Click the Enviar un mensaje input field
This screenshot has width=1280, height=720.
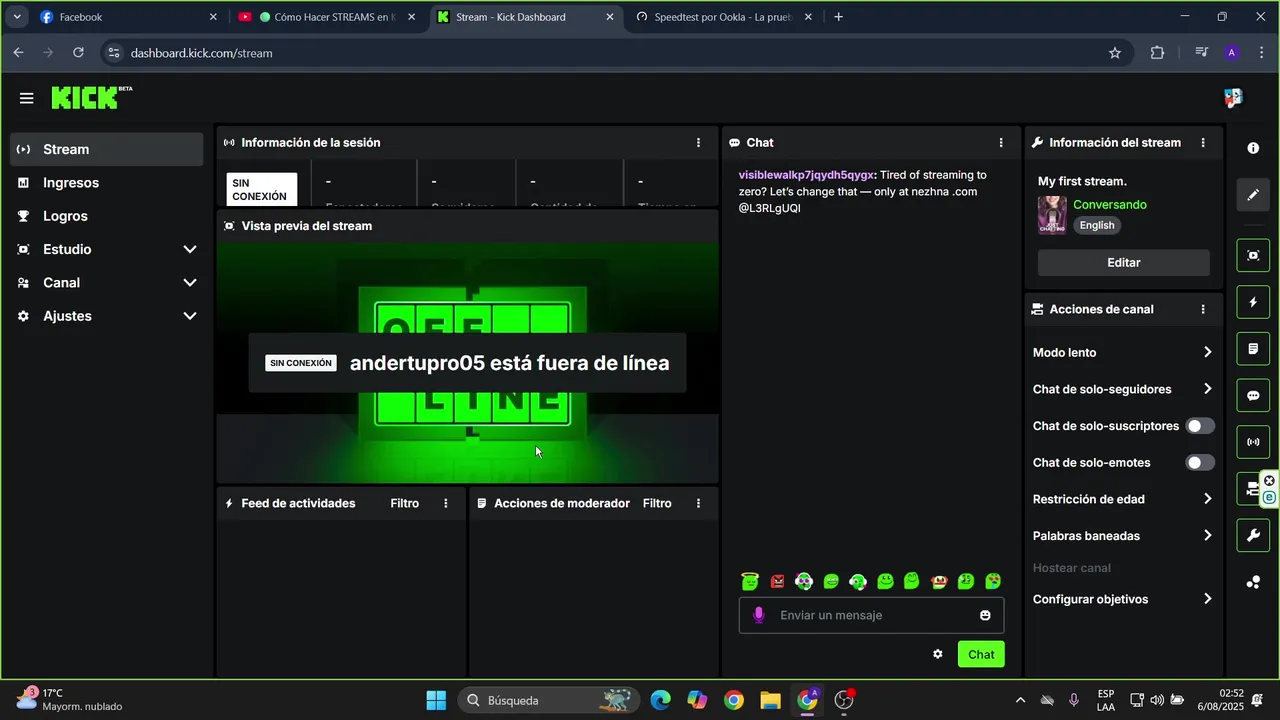tap(871, 615)
